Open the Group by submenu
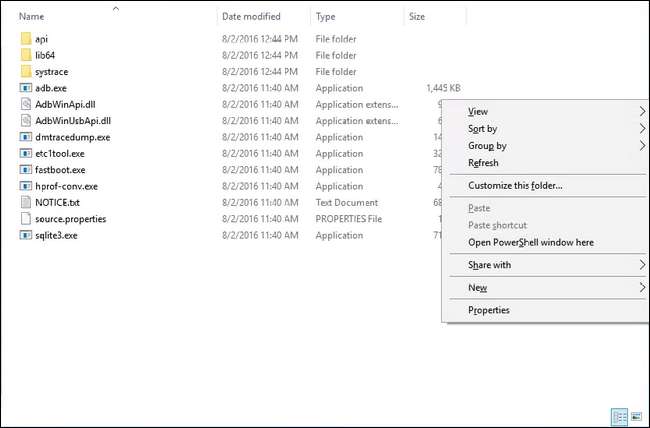This screenshot has height=428, width=650. click(547, 146)
